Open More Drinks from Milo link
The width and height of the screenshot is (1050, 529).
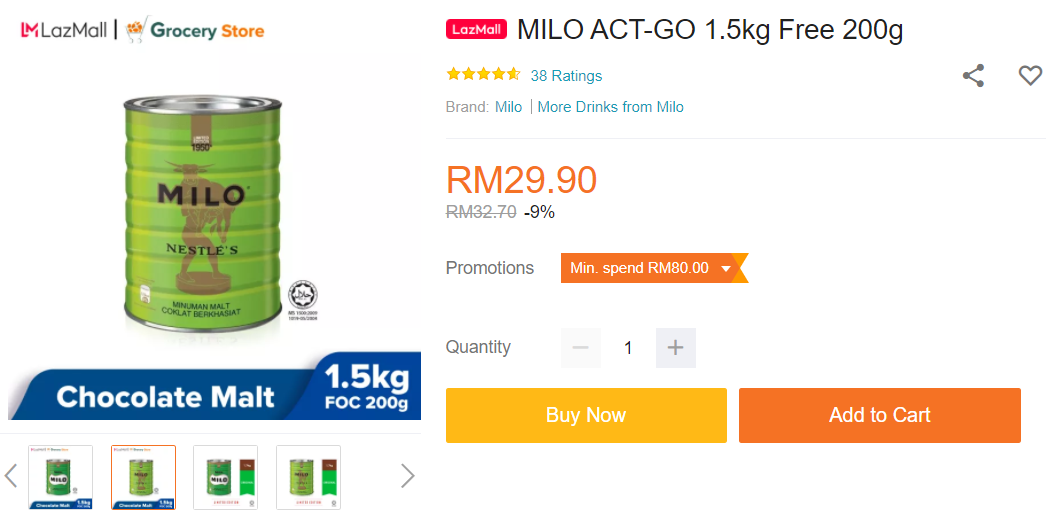point(610,107)
